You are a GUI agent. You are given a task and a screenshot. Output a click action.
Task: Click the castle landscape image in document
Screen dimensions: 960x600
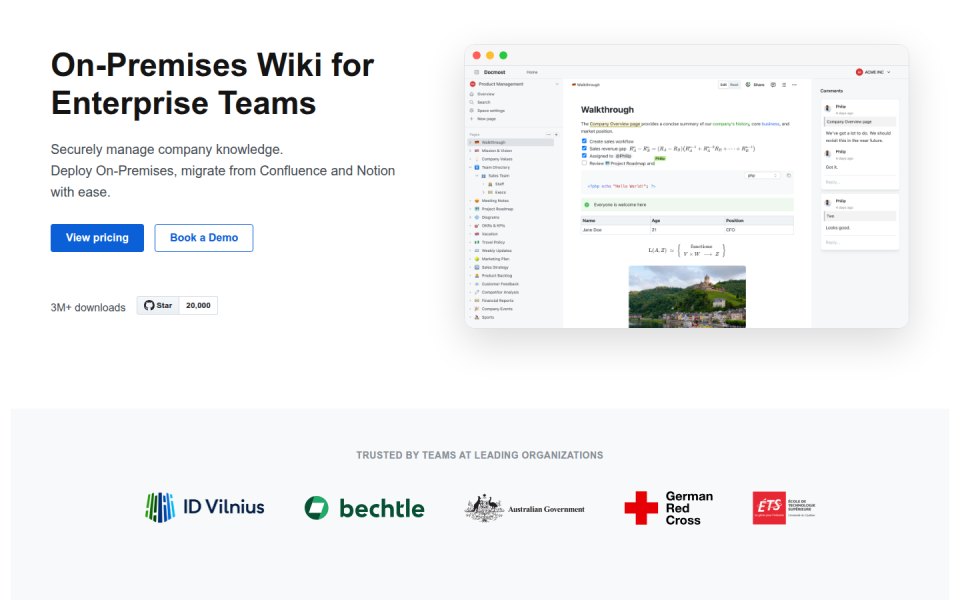pyautogui.click(x=687, y=297)
